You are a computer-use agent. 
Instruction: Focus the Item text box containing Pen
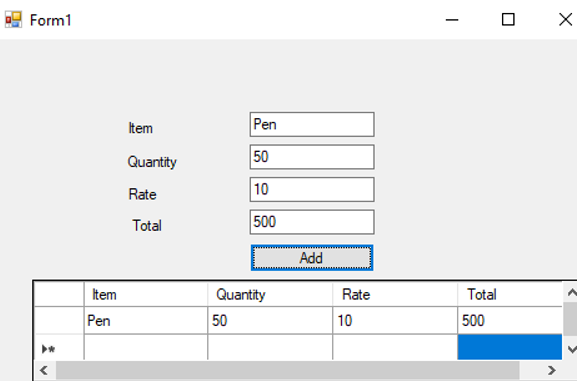click(x=312, y=124)
